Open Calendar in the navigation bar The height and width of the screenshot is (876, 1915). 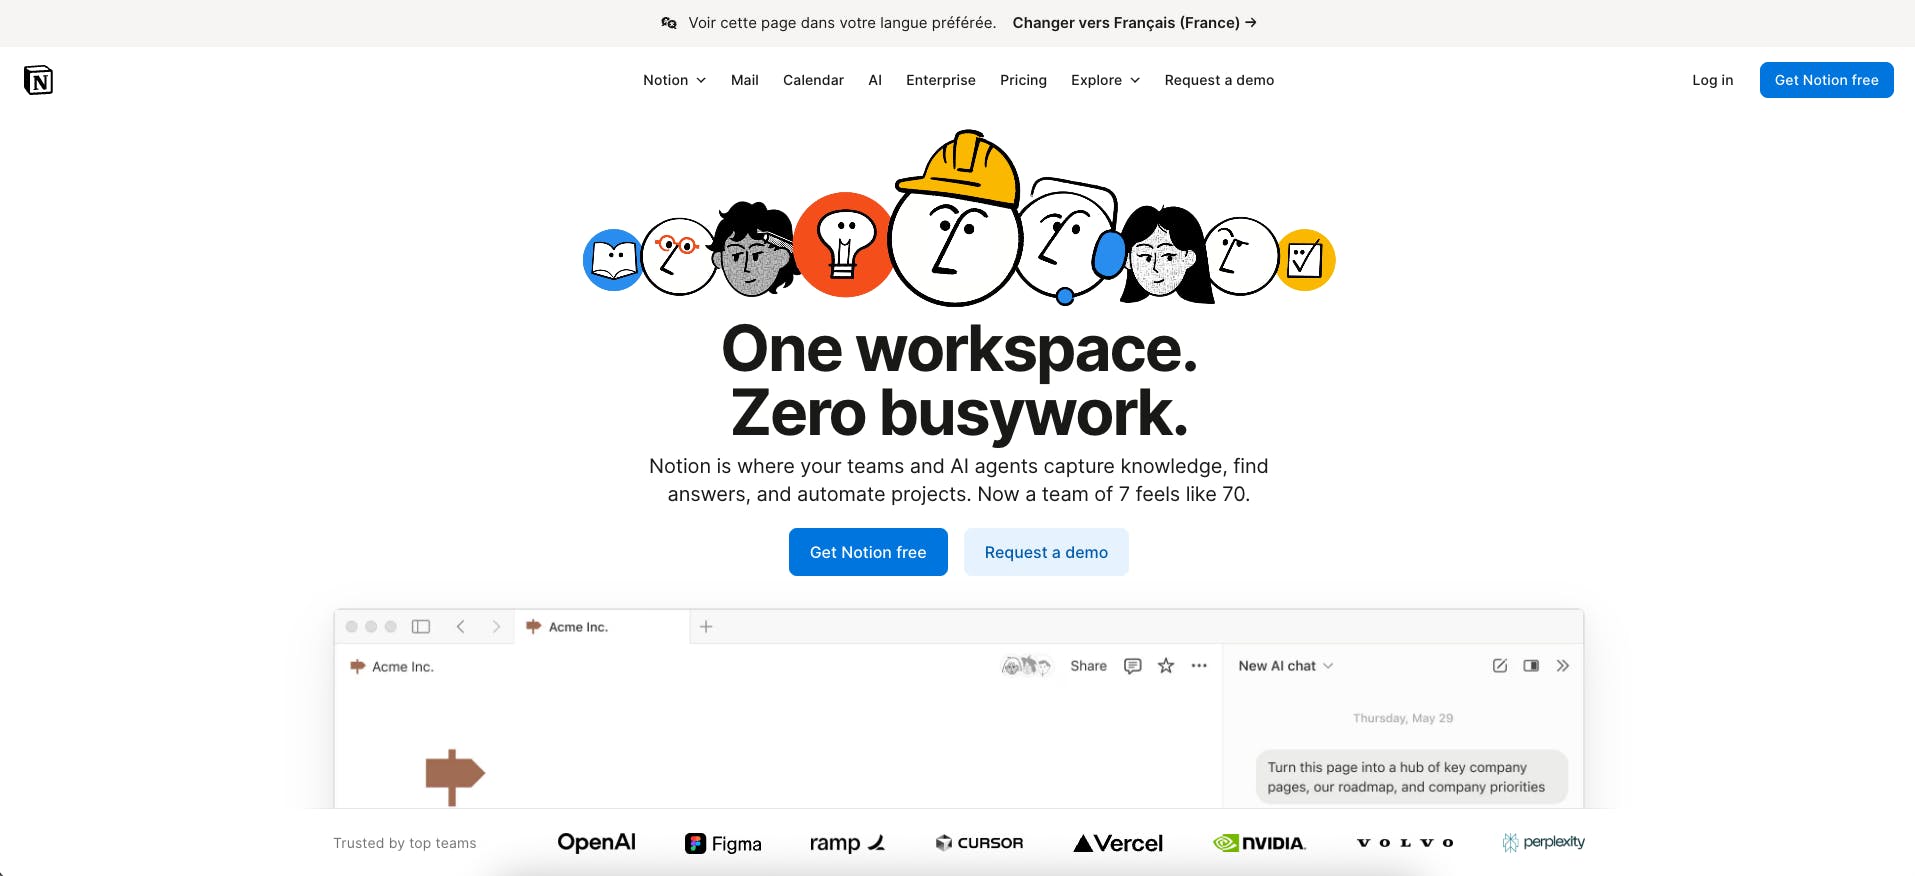[x=813, y=80]
